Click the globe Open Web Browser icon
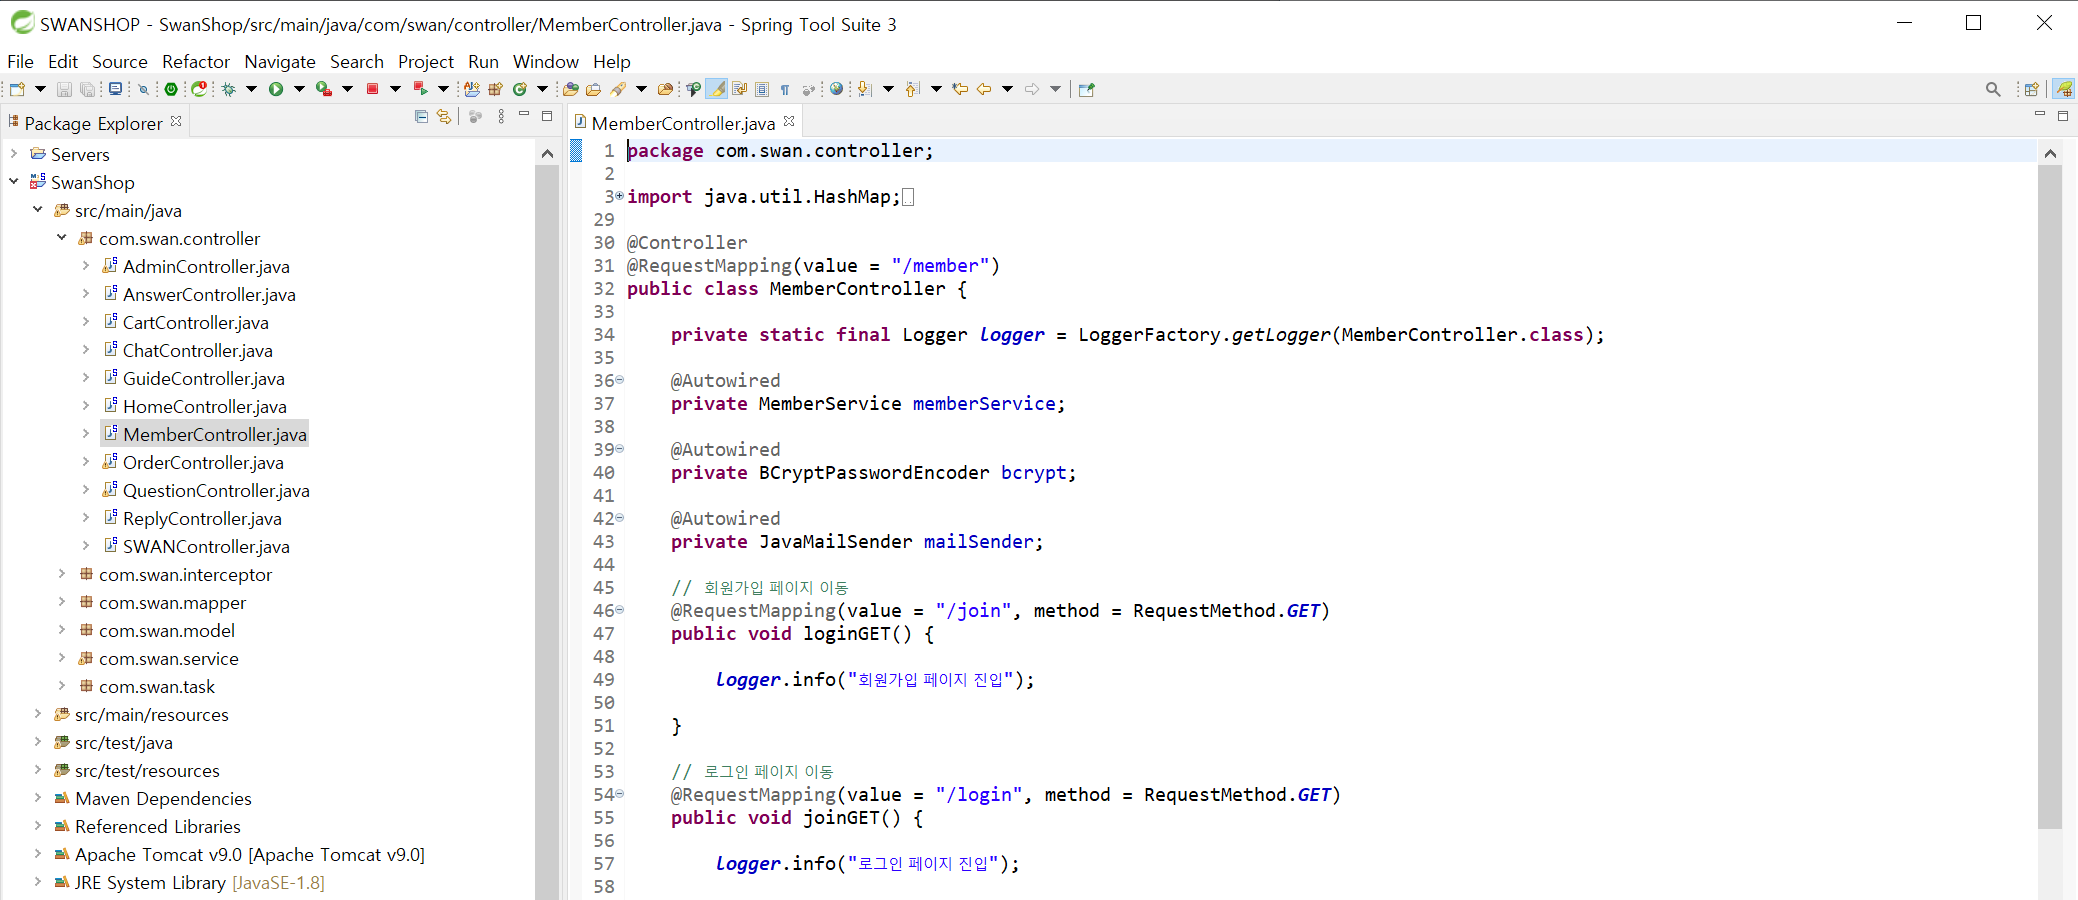 click(836, 89)
